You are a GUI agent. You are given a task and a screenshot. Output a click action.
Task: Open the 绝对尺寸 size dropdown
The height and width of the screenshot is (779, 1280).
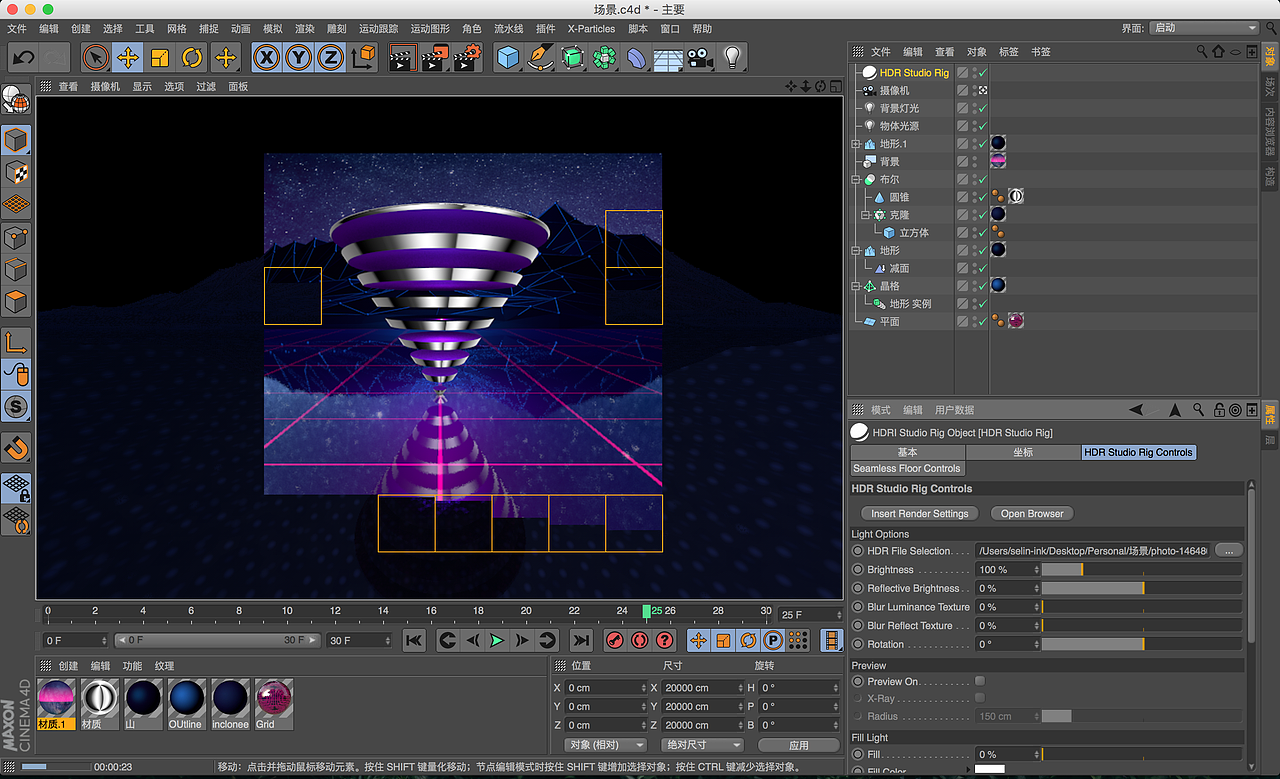click(x=701, y=745)
